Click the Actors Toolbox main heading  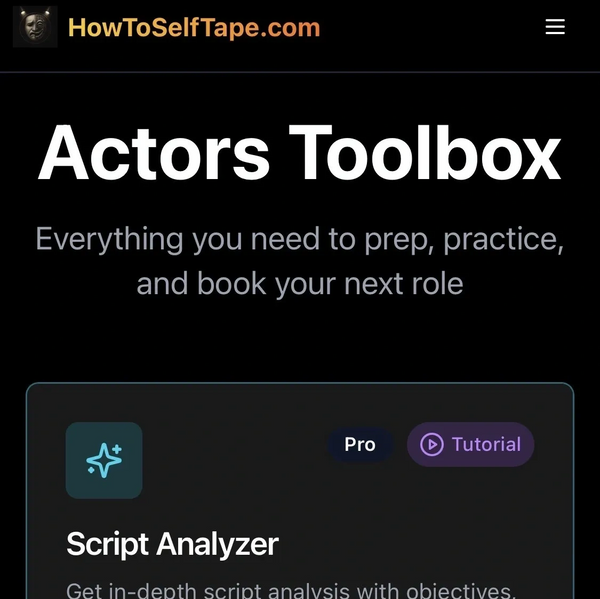point(300,152)
